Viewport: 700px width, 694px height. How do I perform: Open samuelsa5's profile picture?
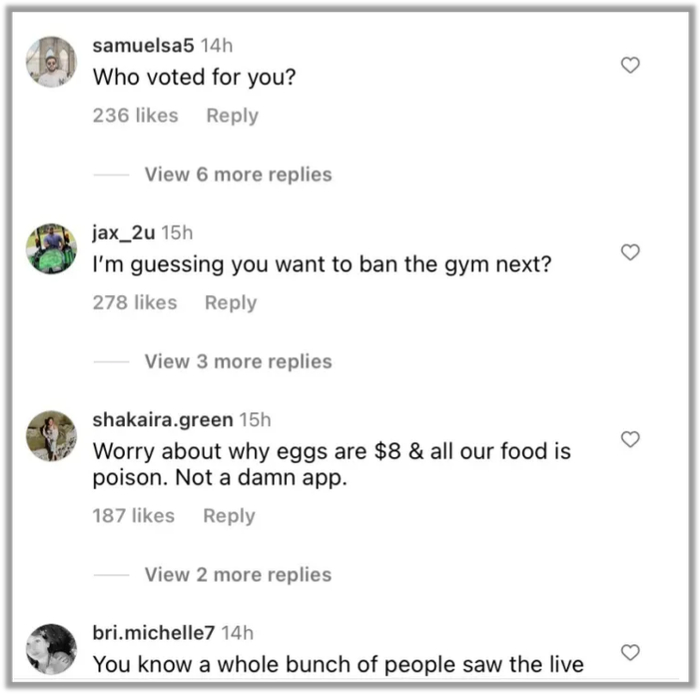pyautogui.click(x=51, y=62)
